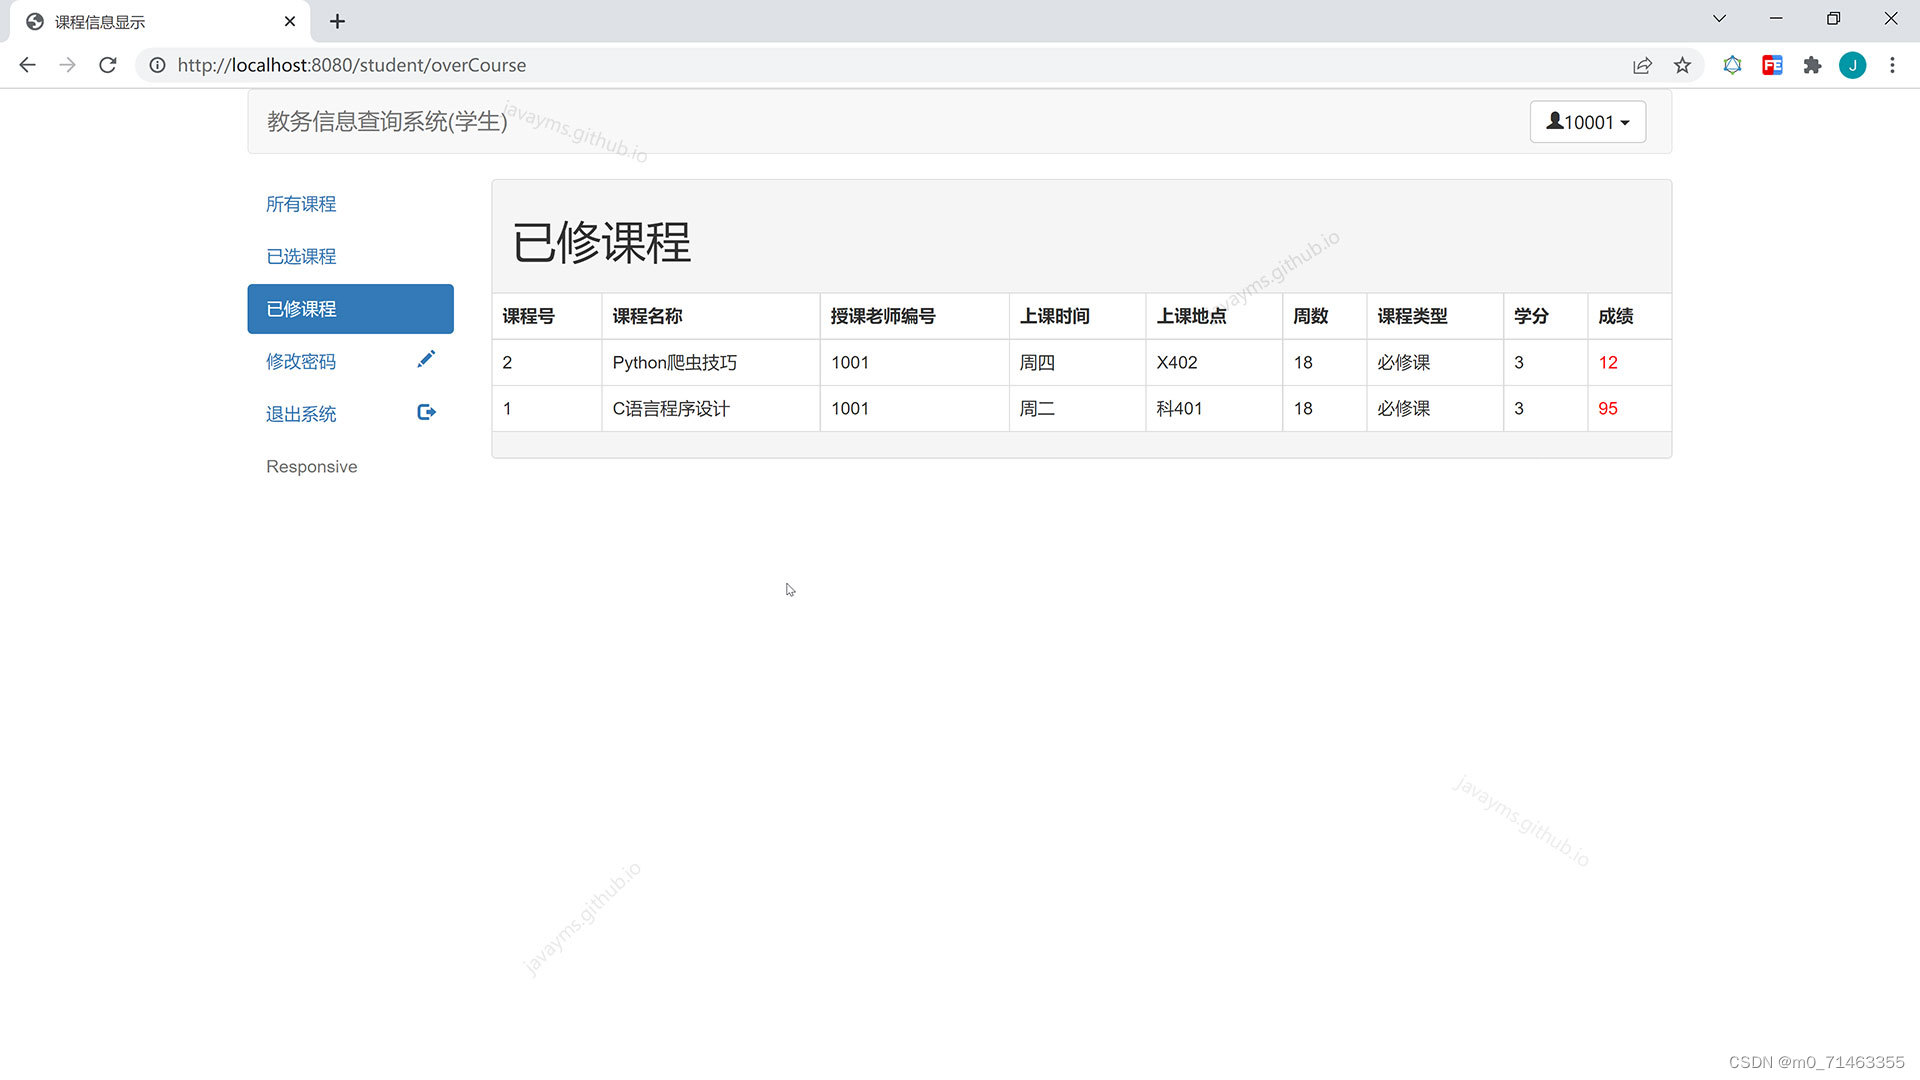The height and width of the screenshot is (1080, 1920).
Task: Click the bookmark star in the address bar
Action: pos(1683,65)
